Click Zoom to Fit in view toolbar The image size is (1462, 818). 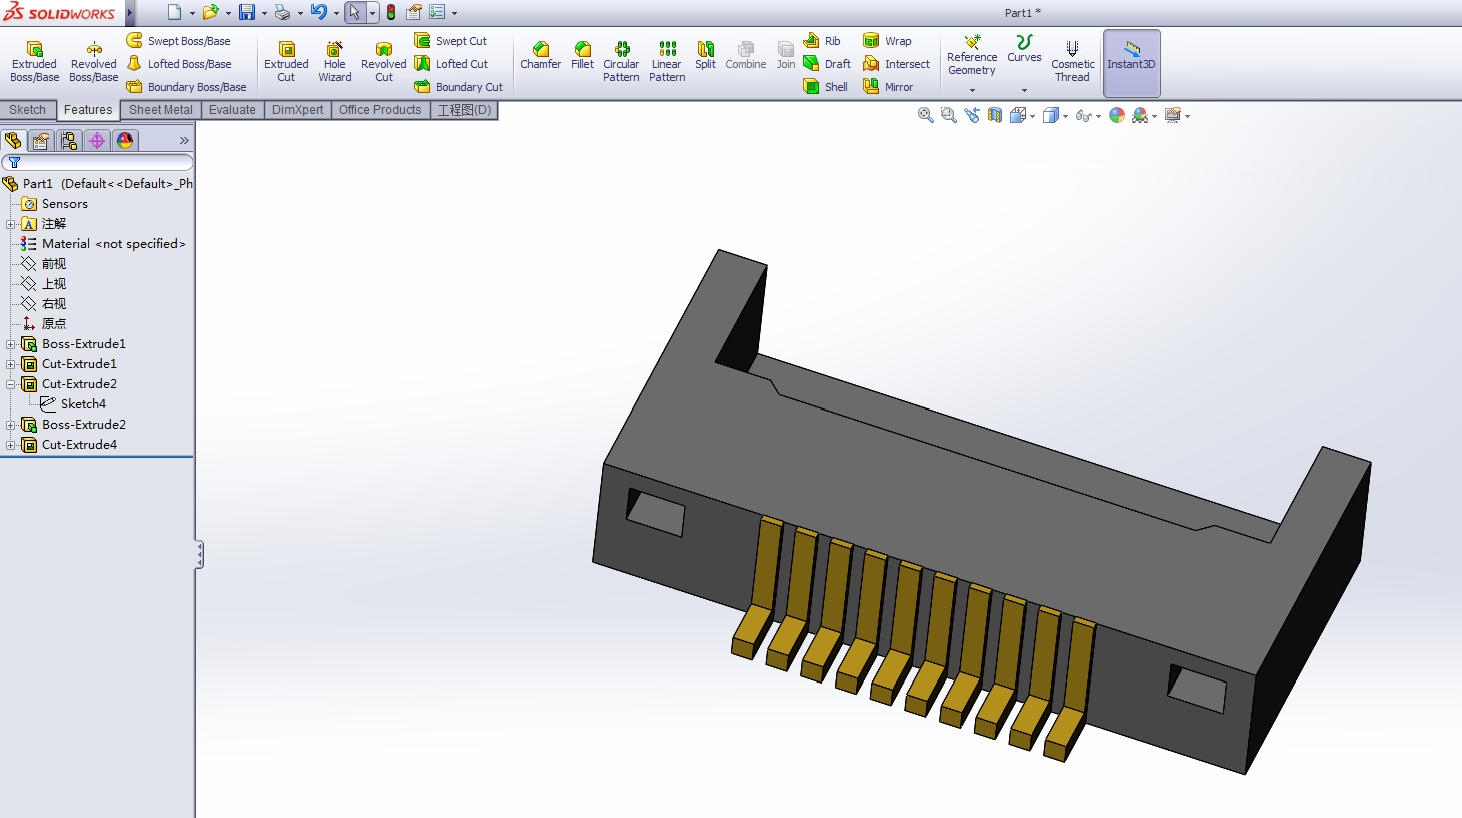pyautogui.click(x=926, y=115)
